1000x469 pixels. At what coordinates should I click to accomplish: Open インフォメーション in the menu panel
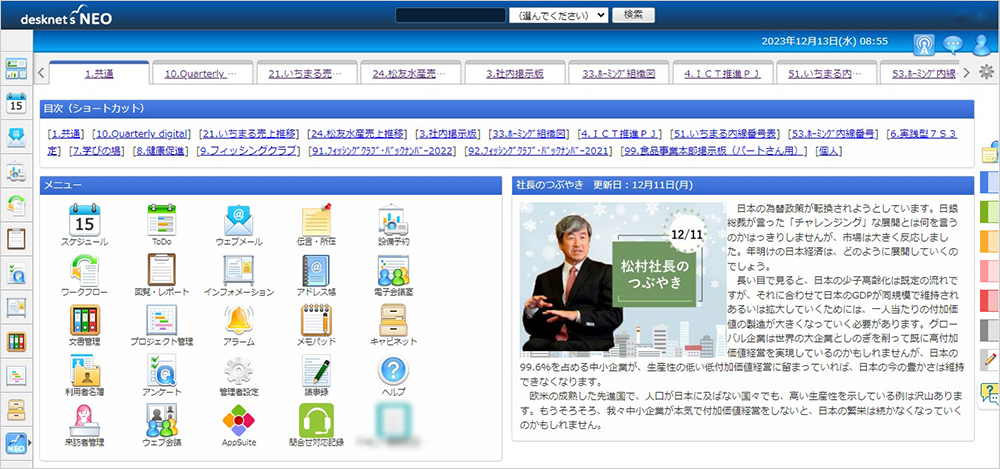239,276
